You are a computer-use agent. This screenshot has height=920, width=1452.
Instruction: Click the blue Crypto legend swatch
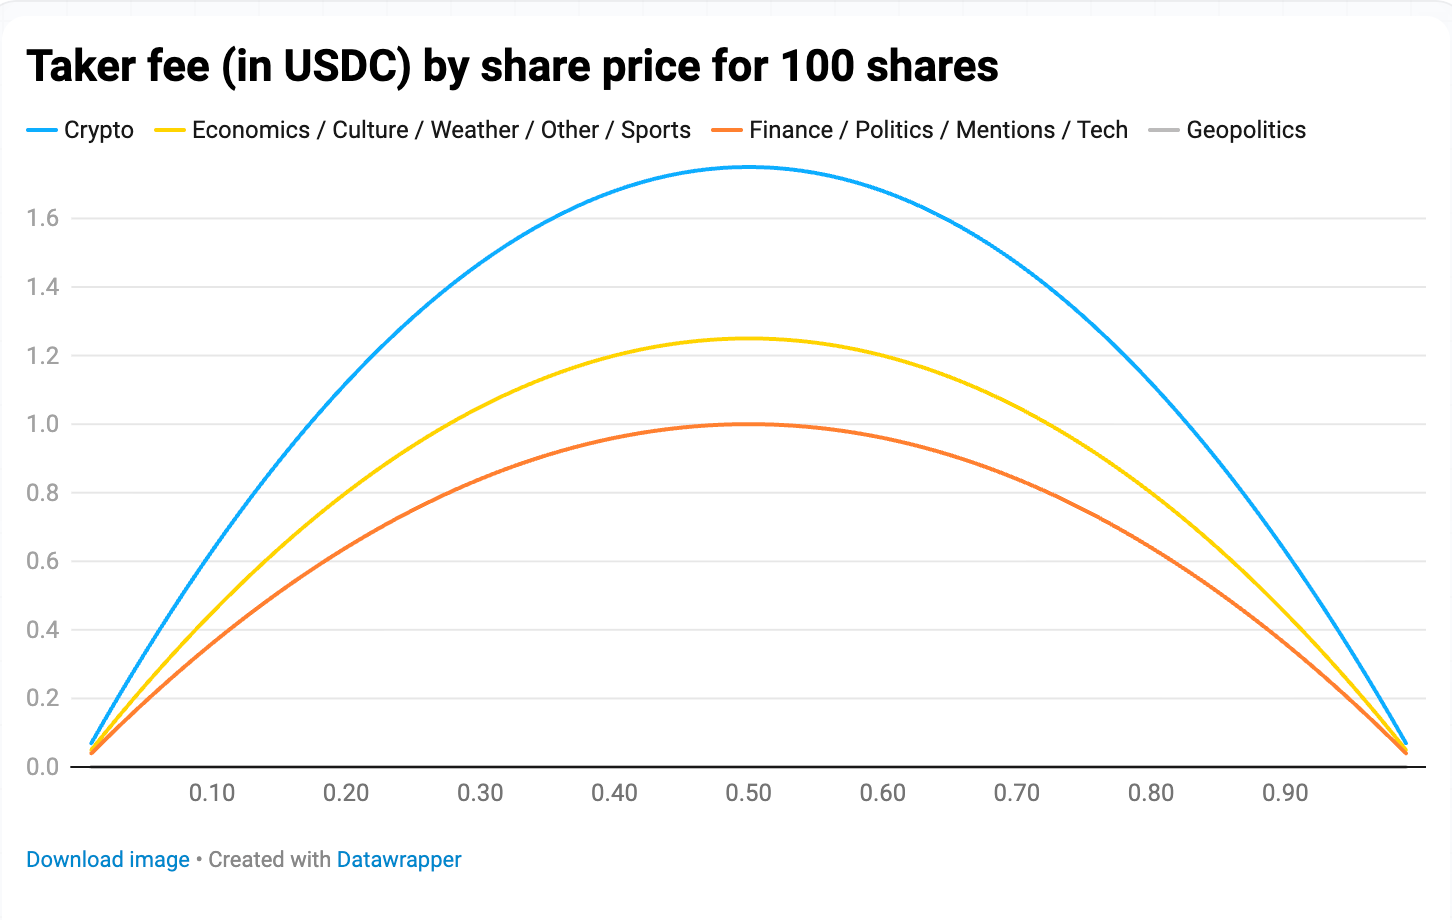click(42, 131)
